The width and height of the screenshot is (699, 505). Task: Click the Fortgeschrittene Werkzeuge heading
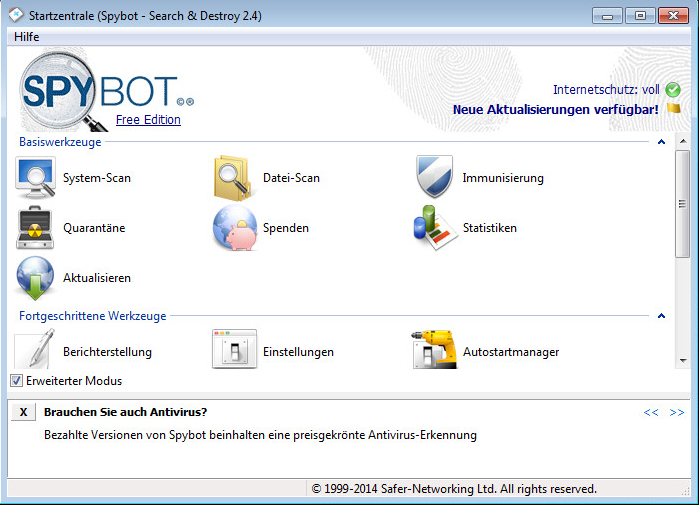[x=93, y=316]
